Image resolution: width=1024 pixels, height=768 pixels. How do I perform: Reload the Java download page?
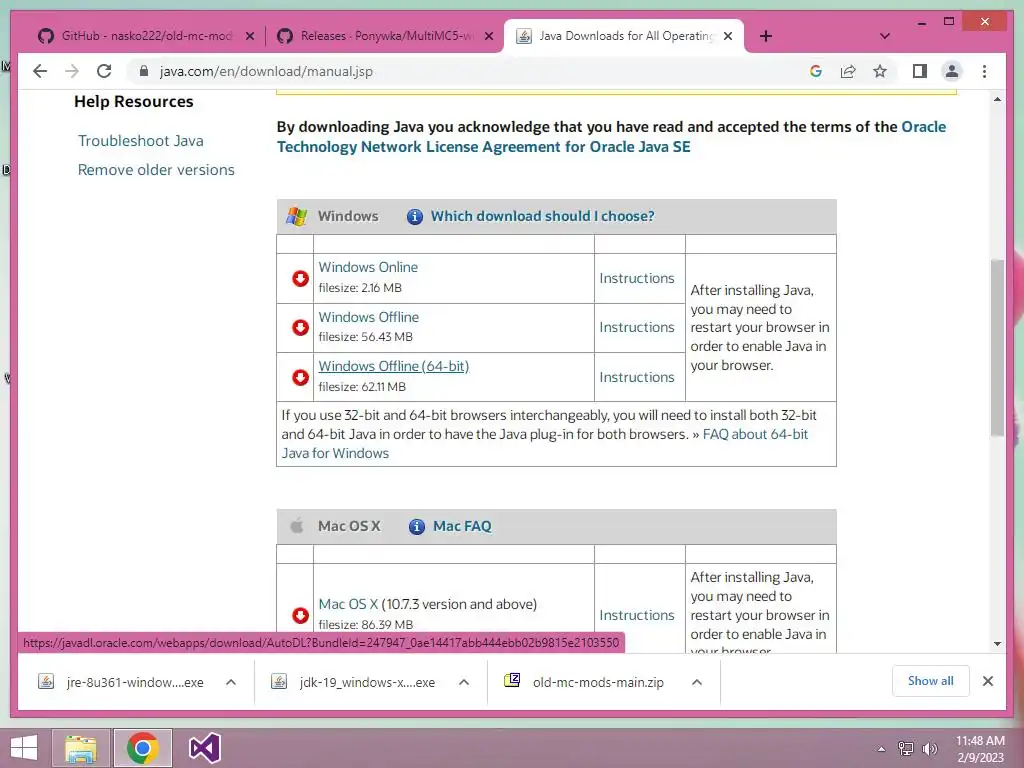coord(104,71)
